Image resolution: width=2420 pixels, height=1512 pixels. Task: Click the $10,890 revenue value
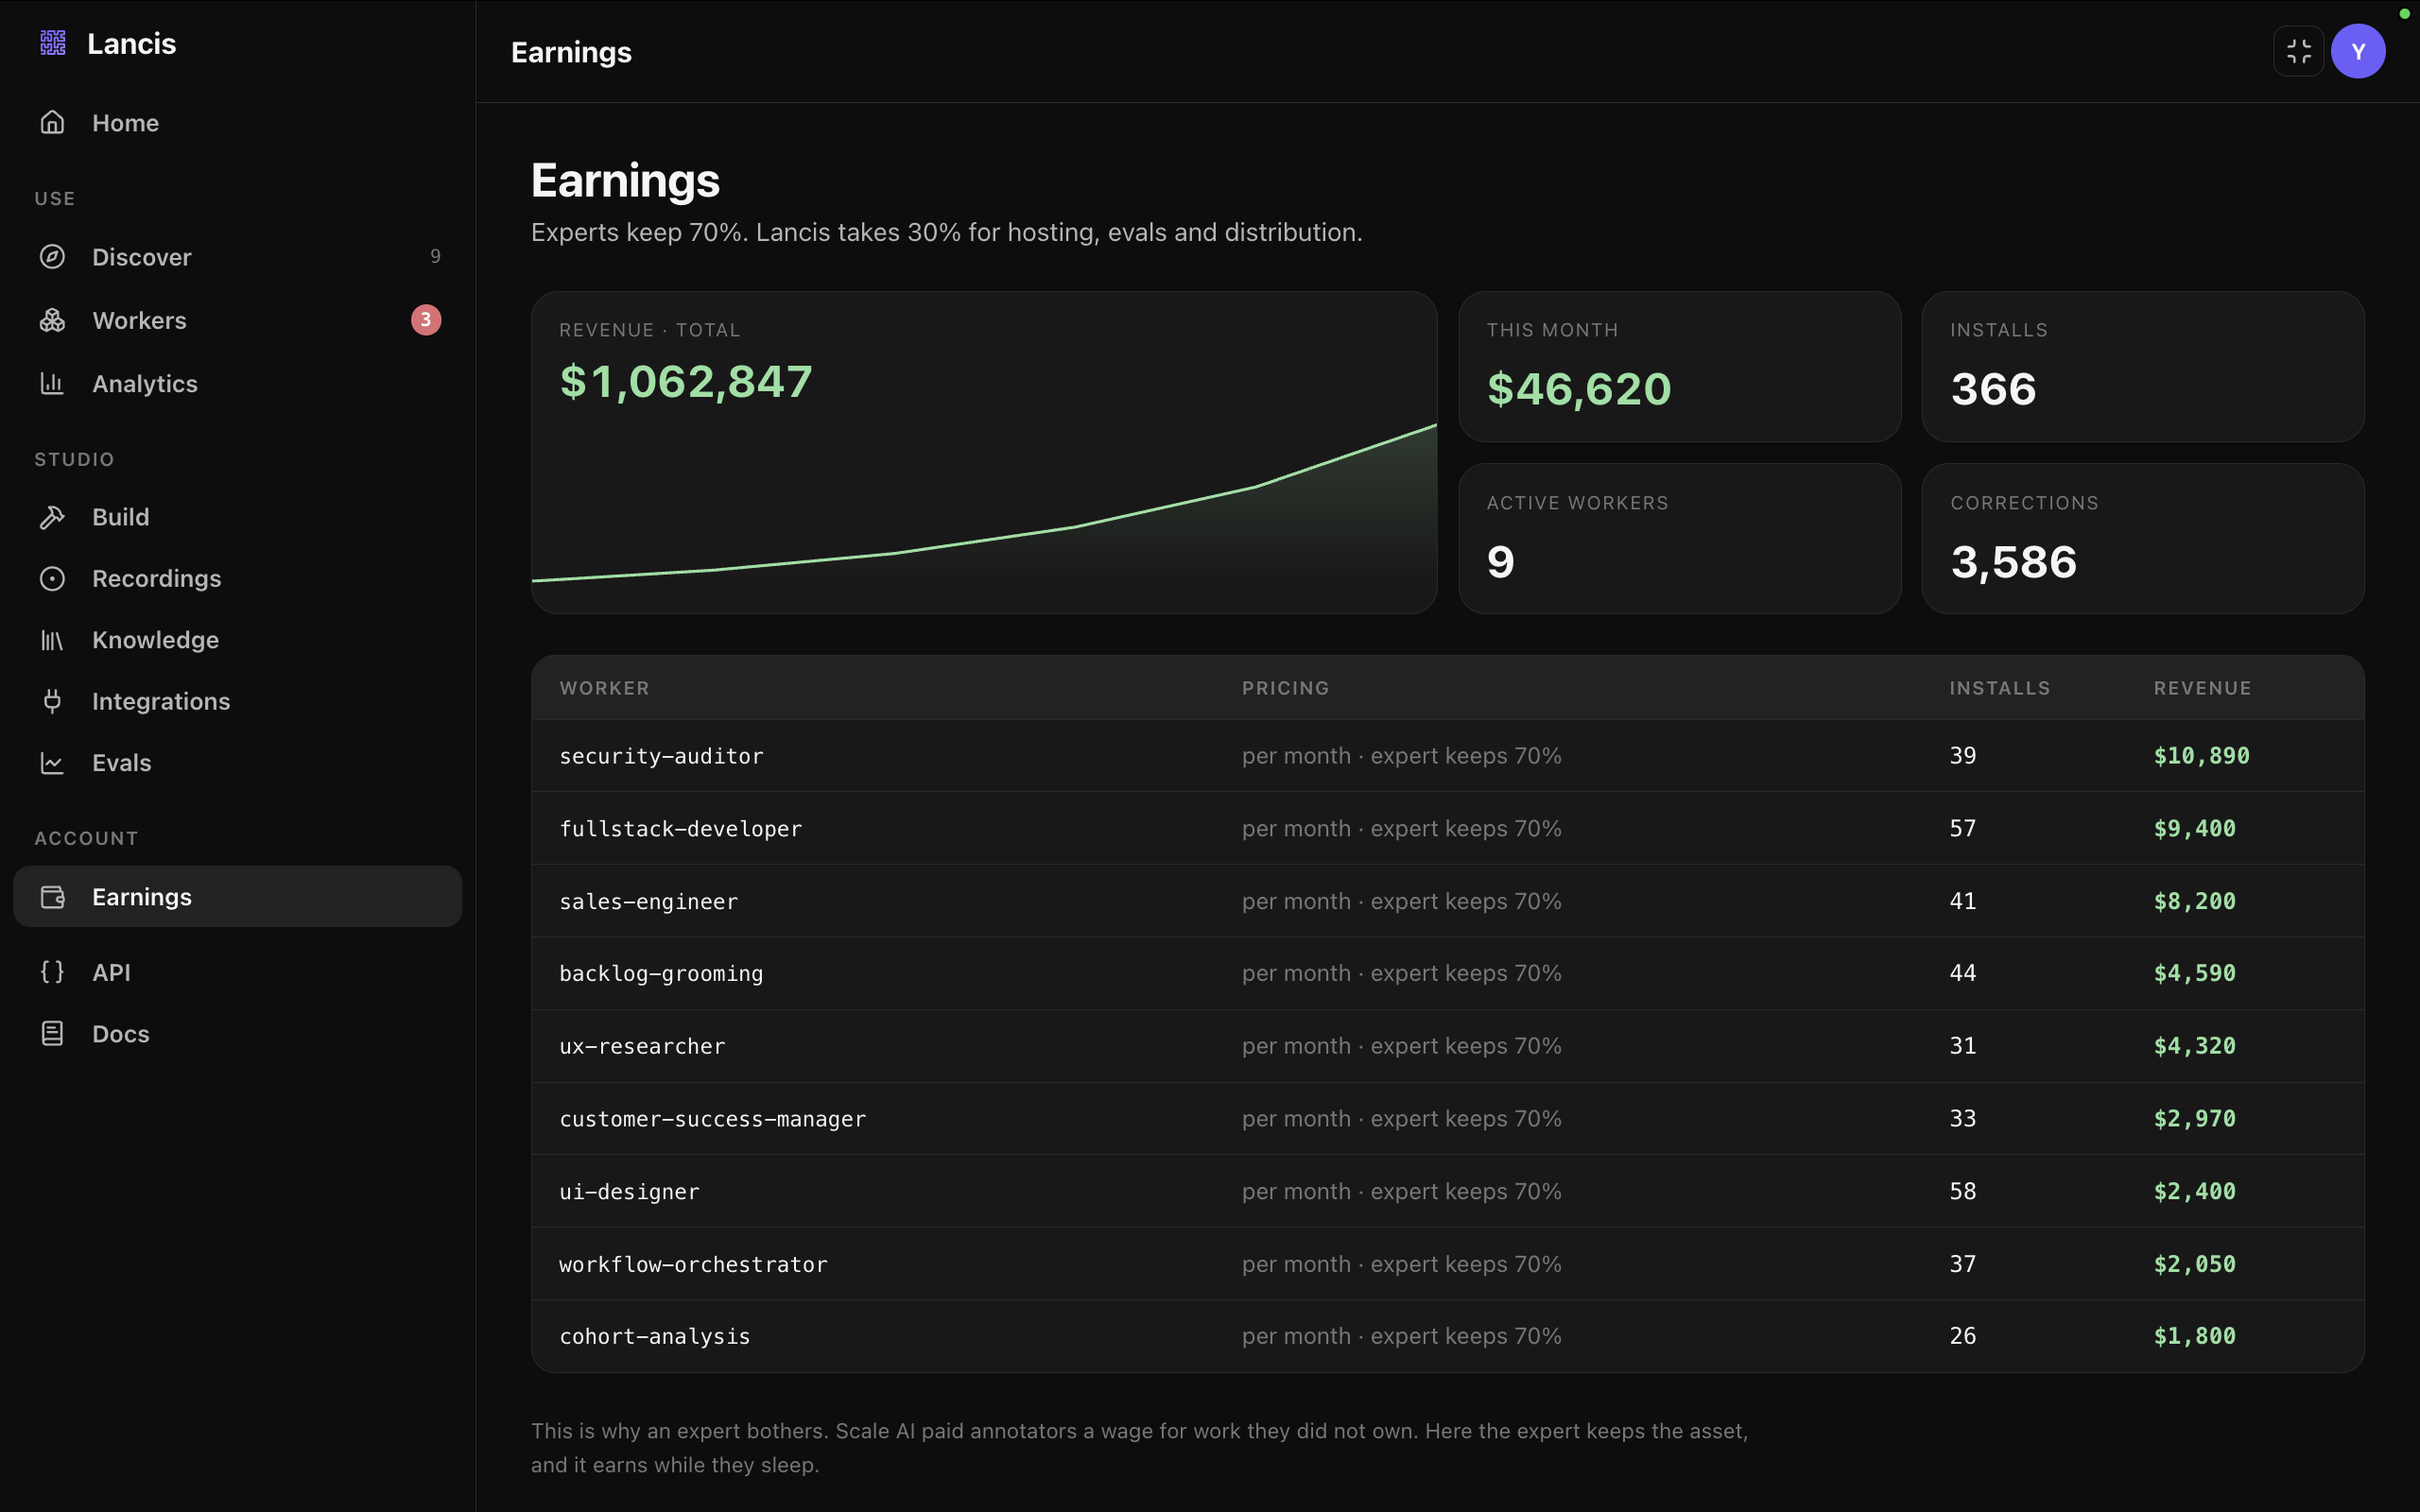click(2201, 756)
